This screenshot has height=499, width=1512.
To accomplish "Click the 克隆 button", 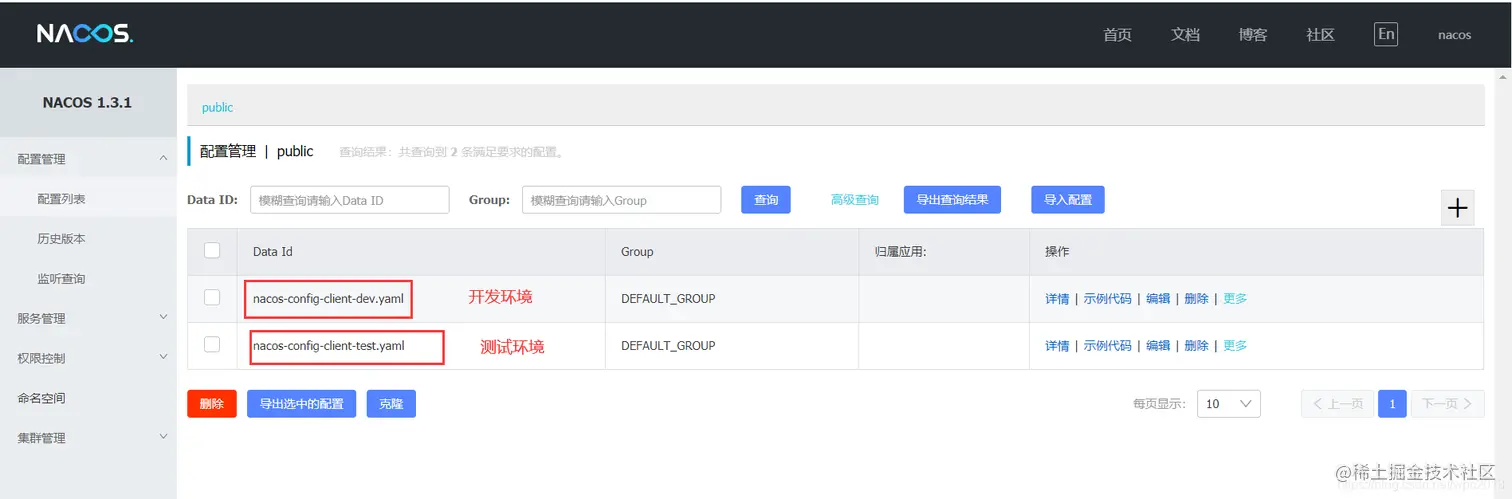I will 391,404.
